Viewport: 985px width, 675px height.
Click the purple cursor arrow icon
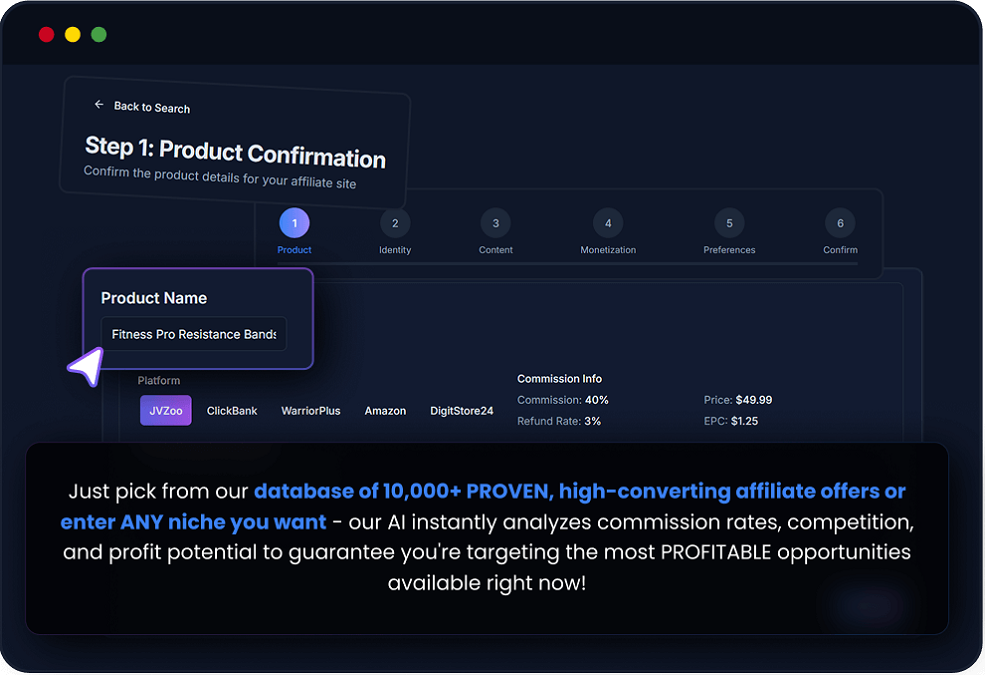85,367
